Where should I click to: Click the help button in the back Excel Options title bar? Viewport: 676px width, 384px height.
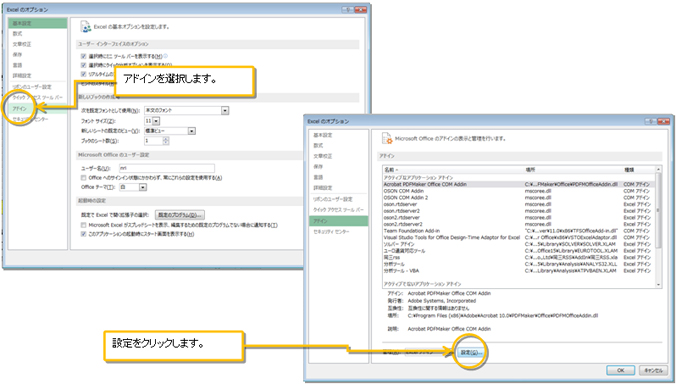(x=347, y=9)
